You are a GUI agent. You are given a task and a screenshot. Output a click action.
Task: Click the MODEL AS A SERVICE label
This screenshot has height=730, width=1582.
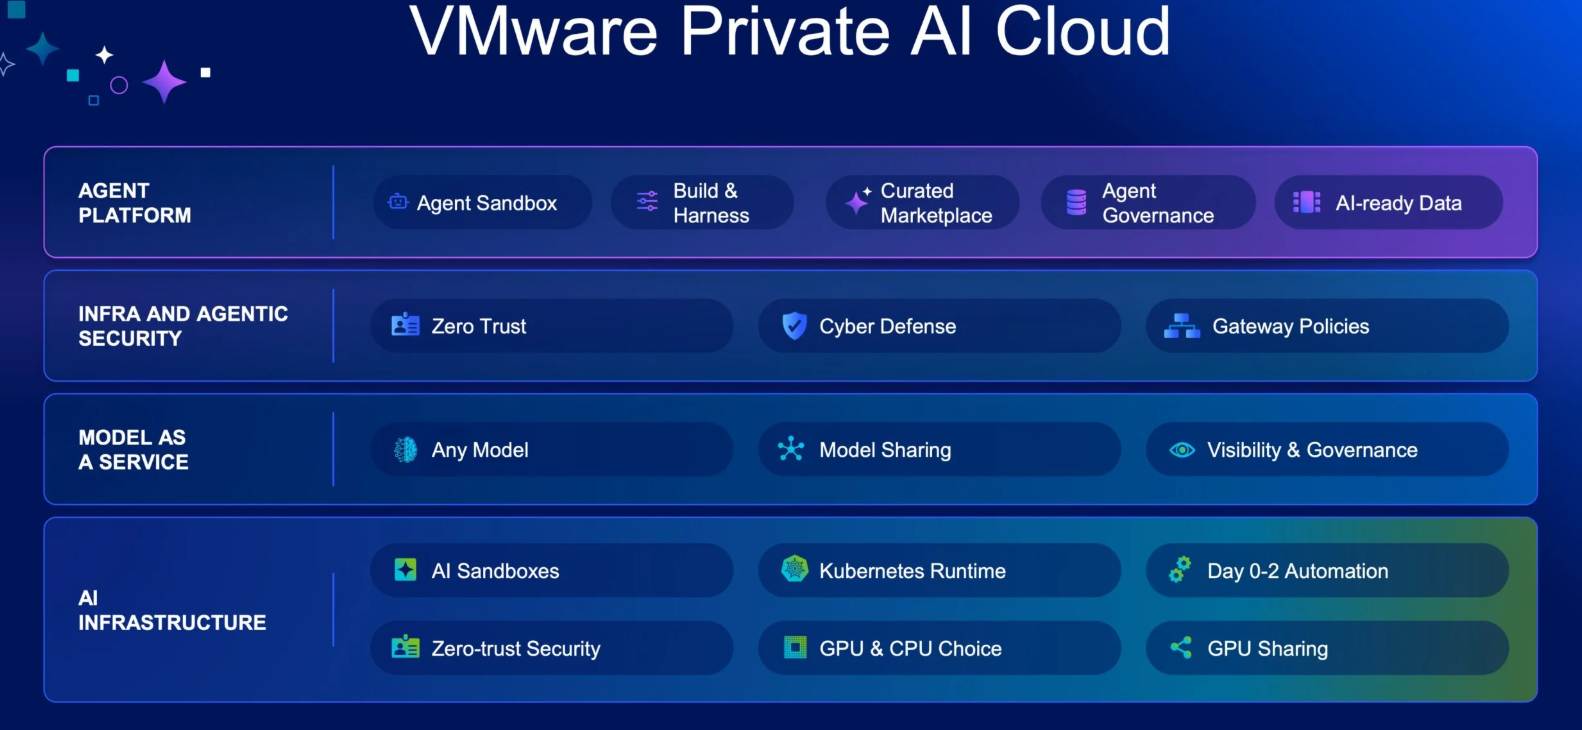[x=134, y=450]
